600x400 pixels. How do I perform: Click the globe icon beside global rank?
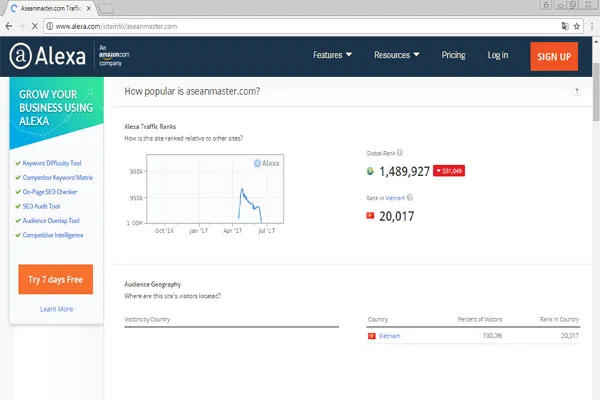pos(370,171)
